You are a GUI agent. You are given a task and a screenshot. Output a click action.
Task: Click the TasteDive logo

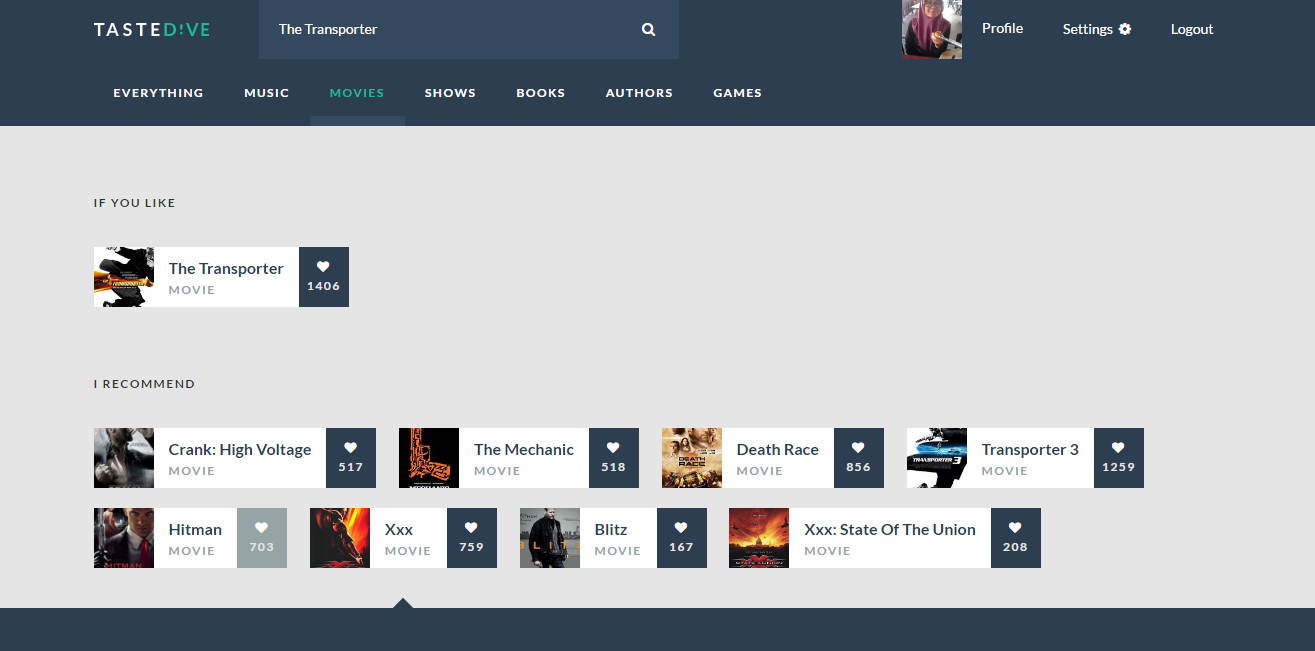pos(152,30)
